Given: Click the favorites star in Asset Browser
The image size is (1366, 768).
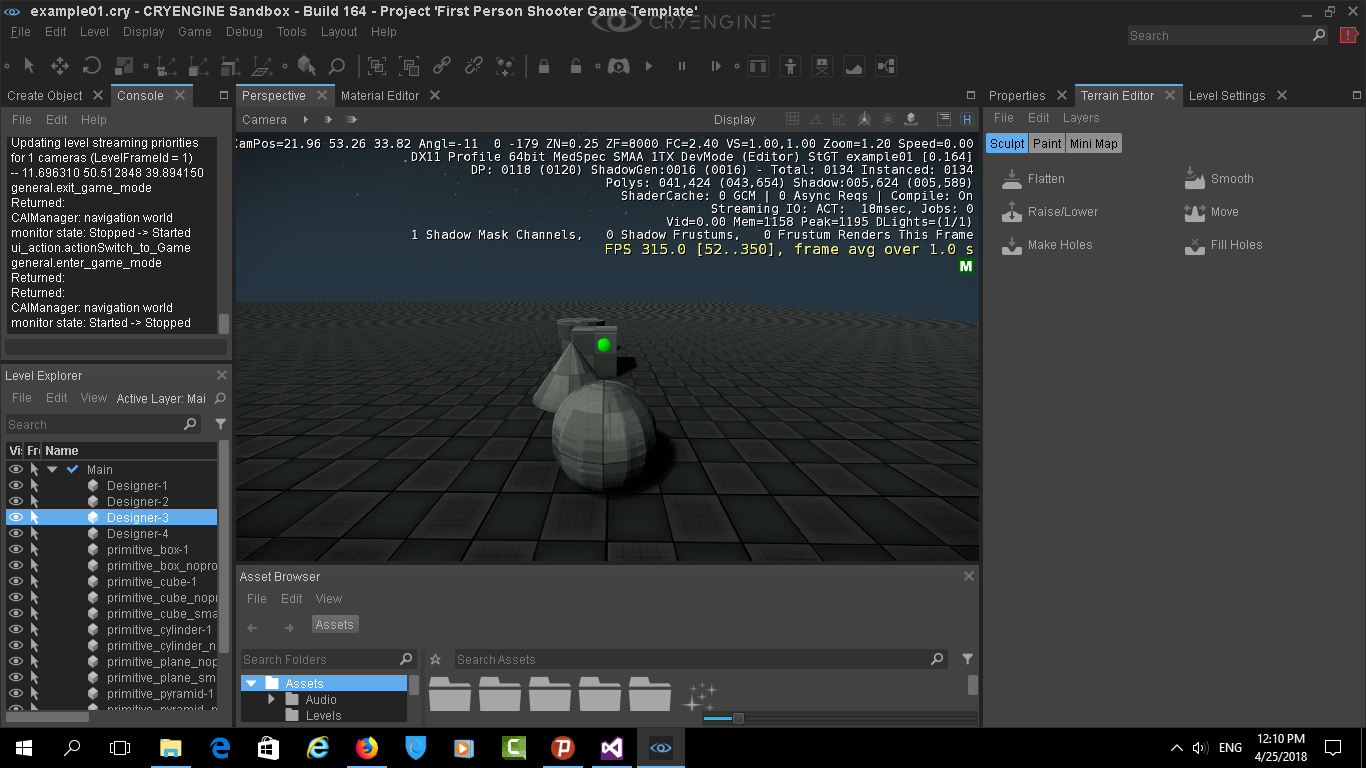Looking at the screenshot, I should 435,659.
